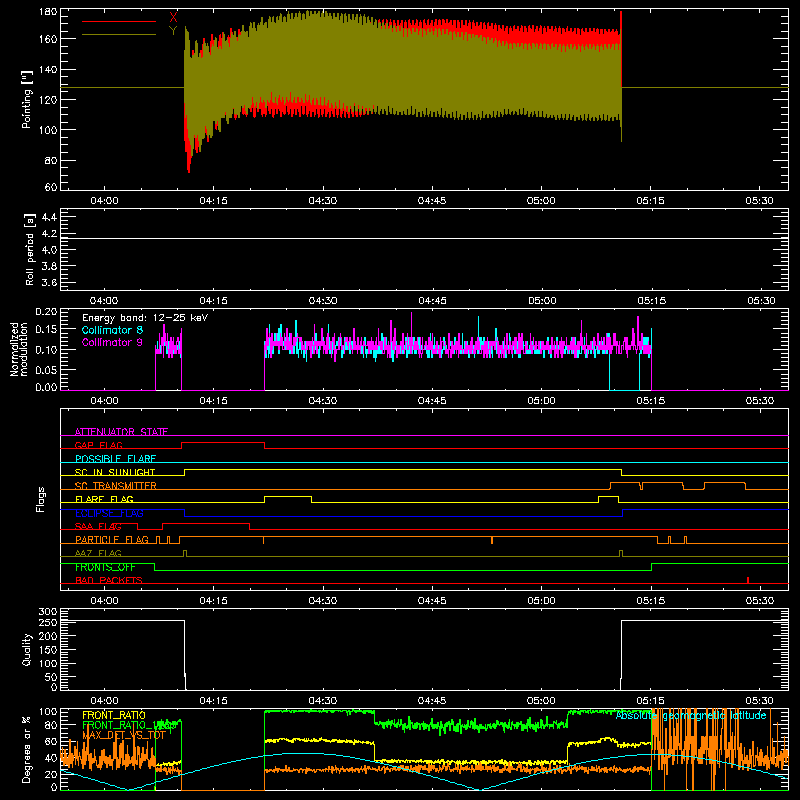Click the '150' tick on Quality axis
The height and width of the screenshot is (800, 800).
click(x=48, y=649)
